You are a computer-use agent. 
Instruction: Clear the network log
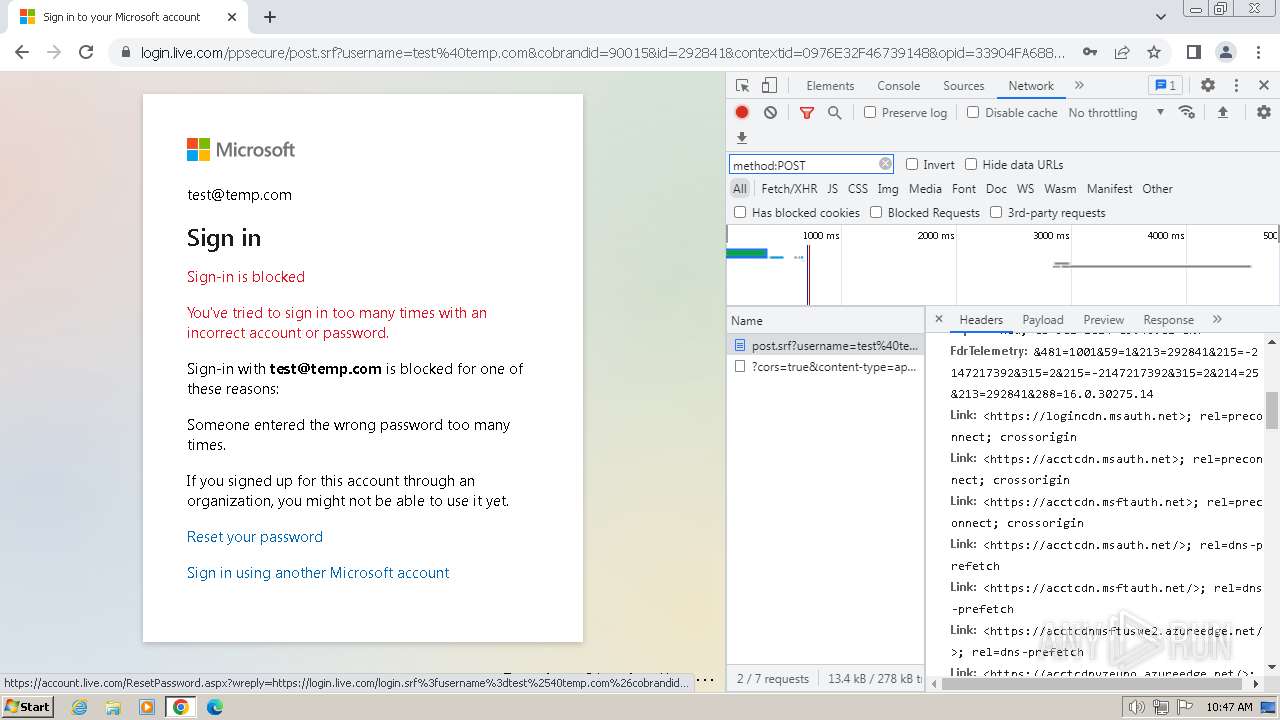click(770, 113)
